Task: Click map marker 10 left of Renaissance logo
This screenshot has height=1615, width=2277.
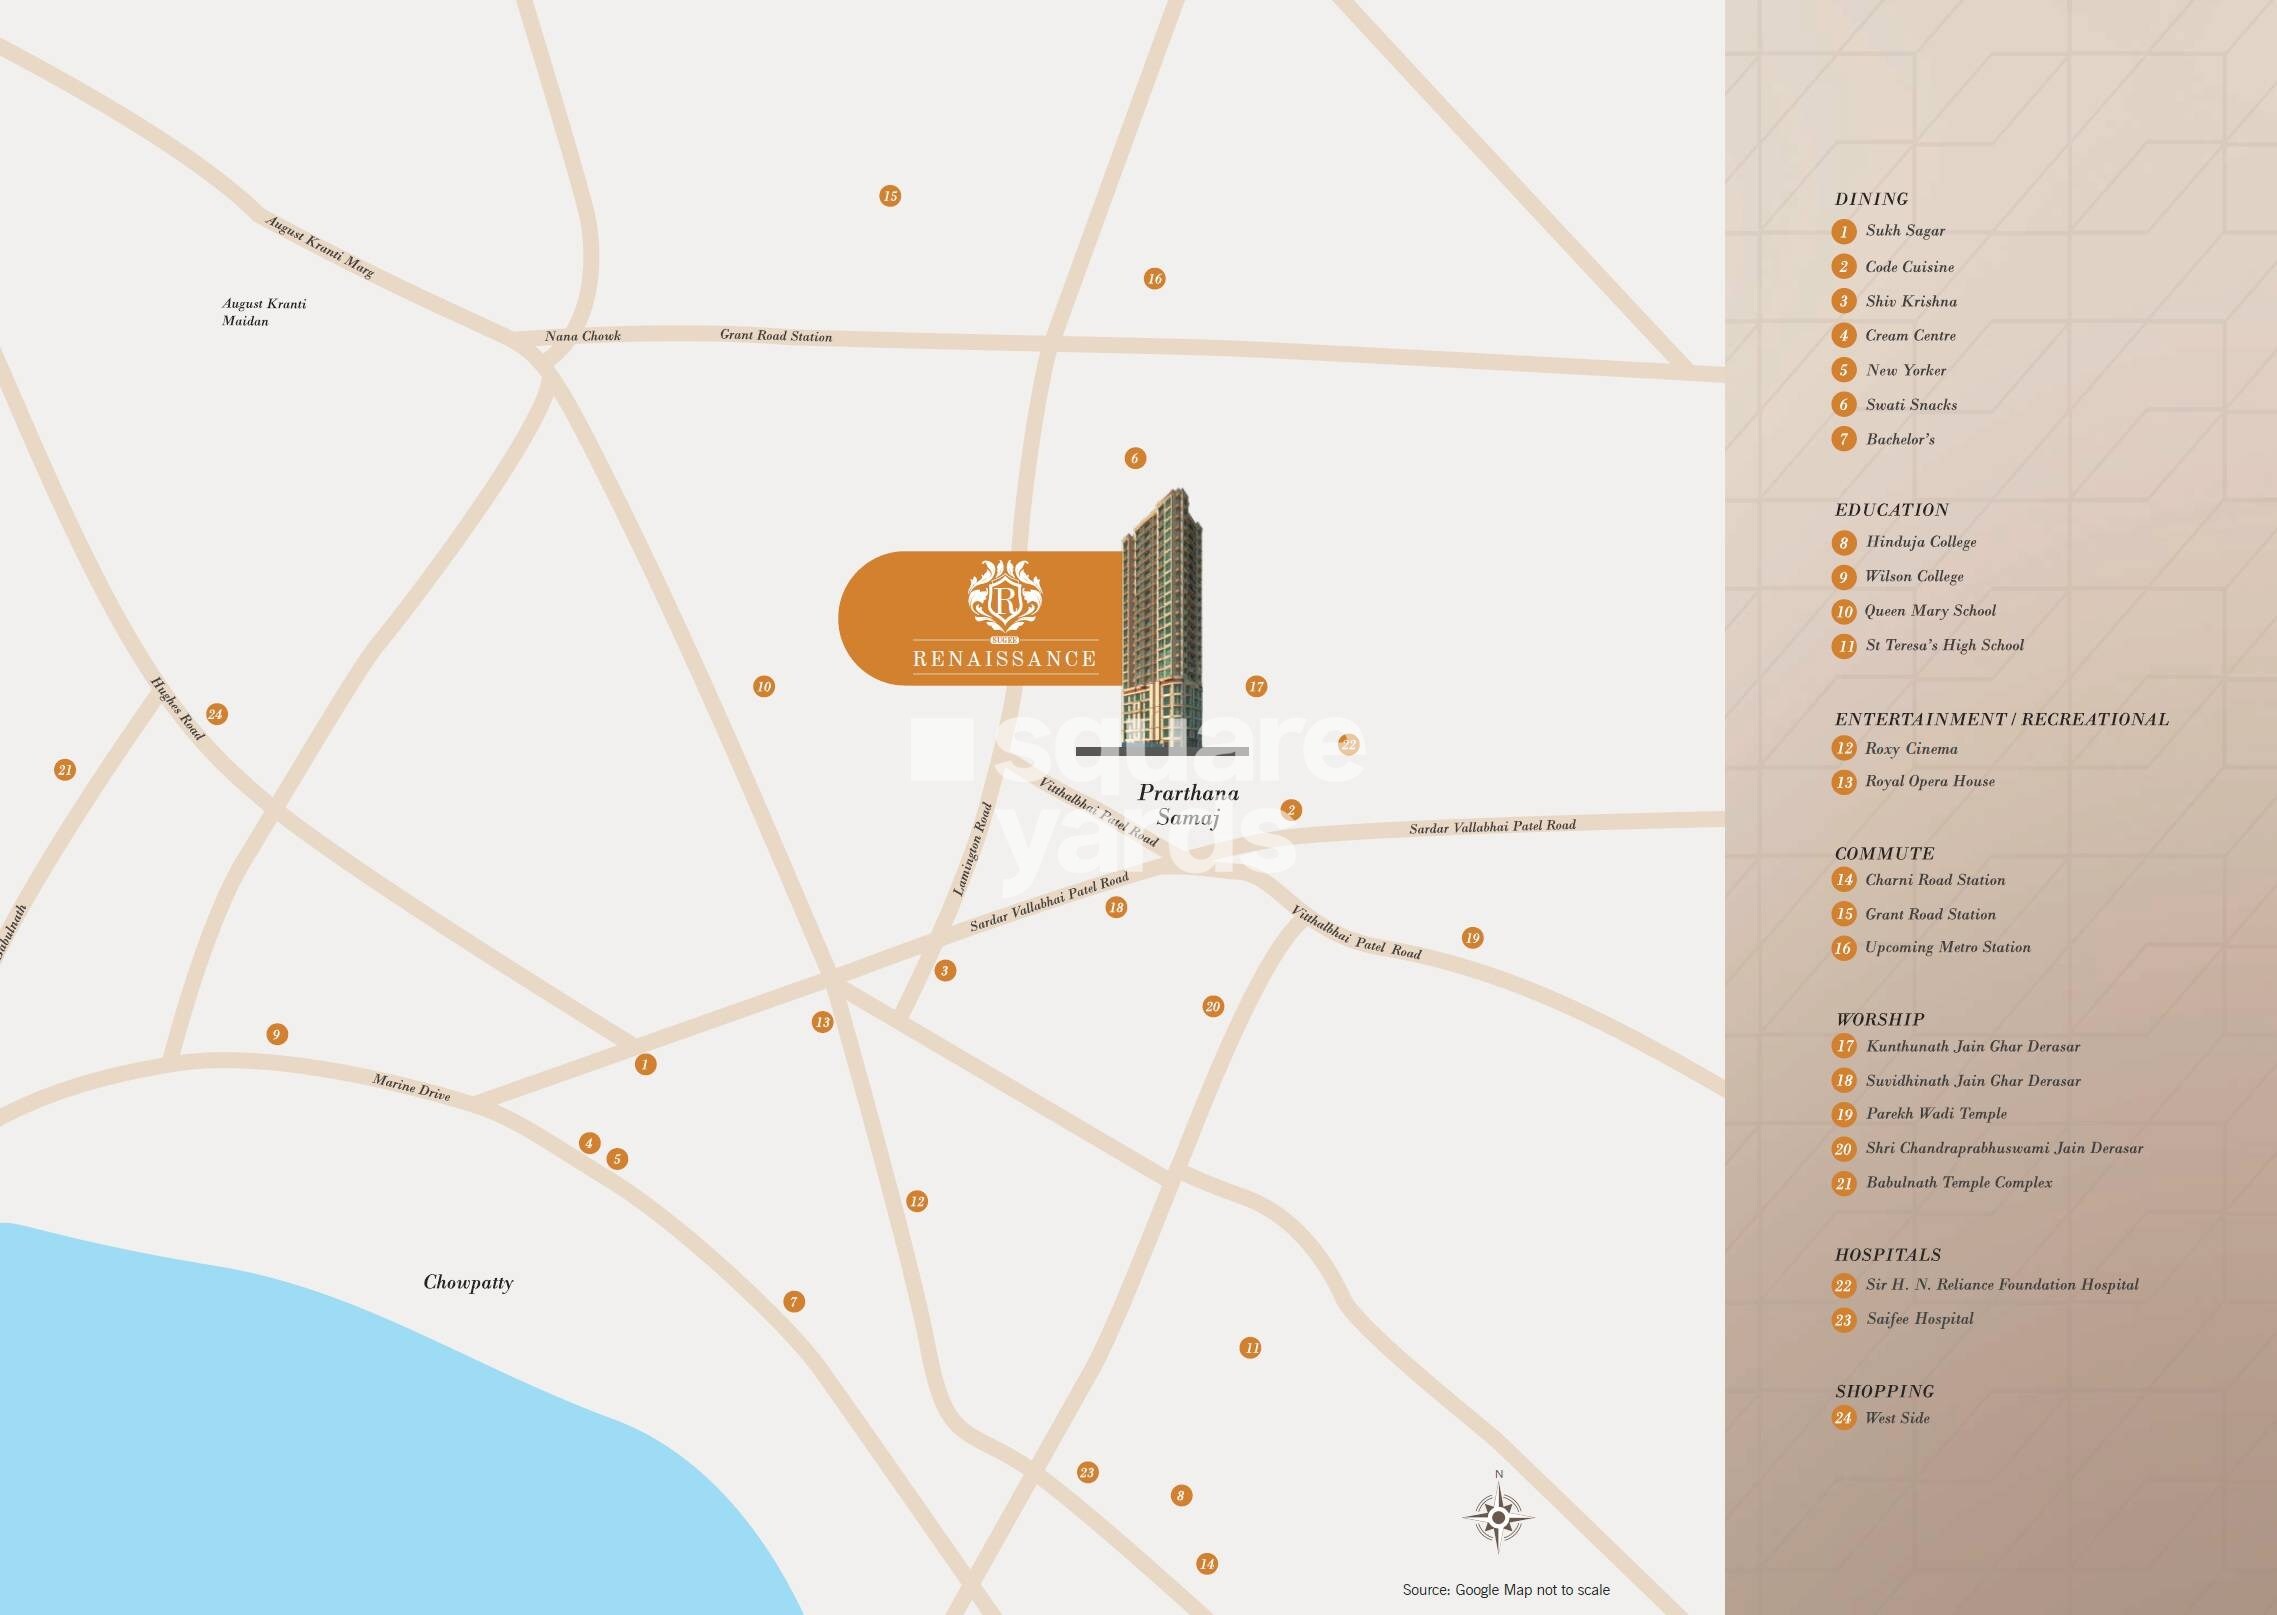Action: point(764,687)
